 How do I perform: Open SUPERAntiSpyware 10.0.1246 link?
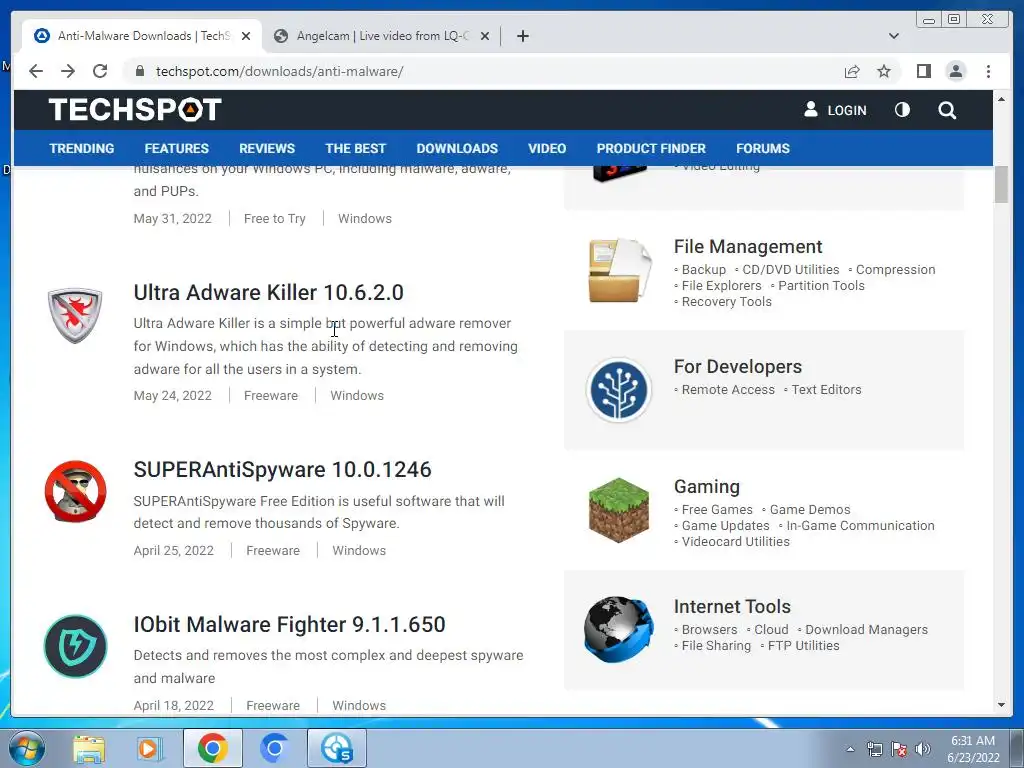(282, 470)
